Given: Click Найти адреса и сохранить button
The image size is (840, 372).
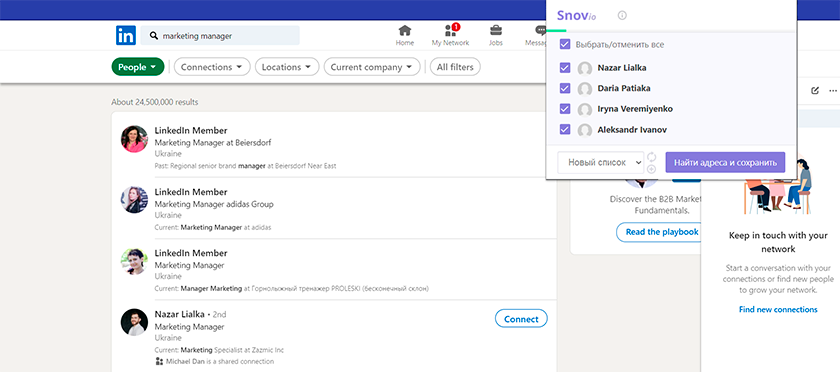Looking at the screenshot, I should pos(725,162).
